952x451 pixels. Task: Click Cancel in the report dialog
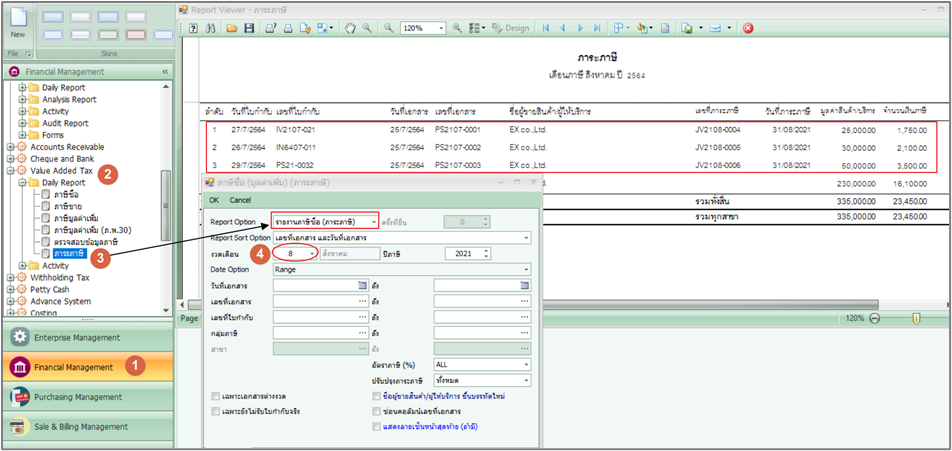[x=241, y=200]
